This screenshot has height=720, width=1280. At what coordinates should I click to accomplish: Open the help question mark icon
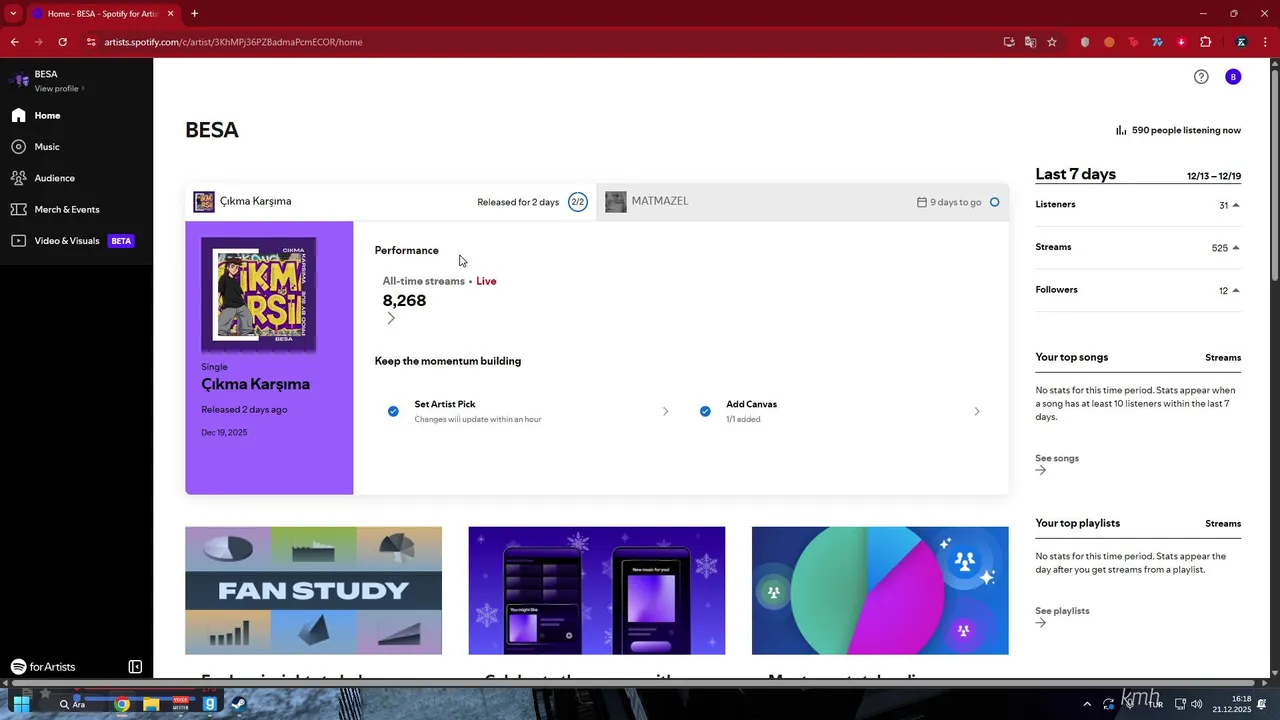pyautogui.click(x=1201, y=77)
